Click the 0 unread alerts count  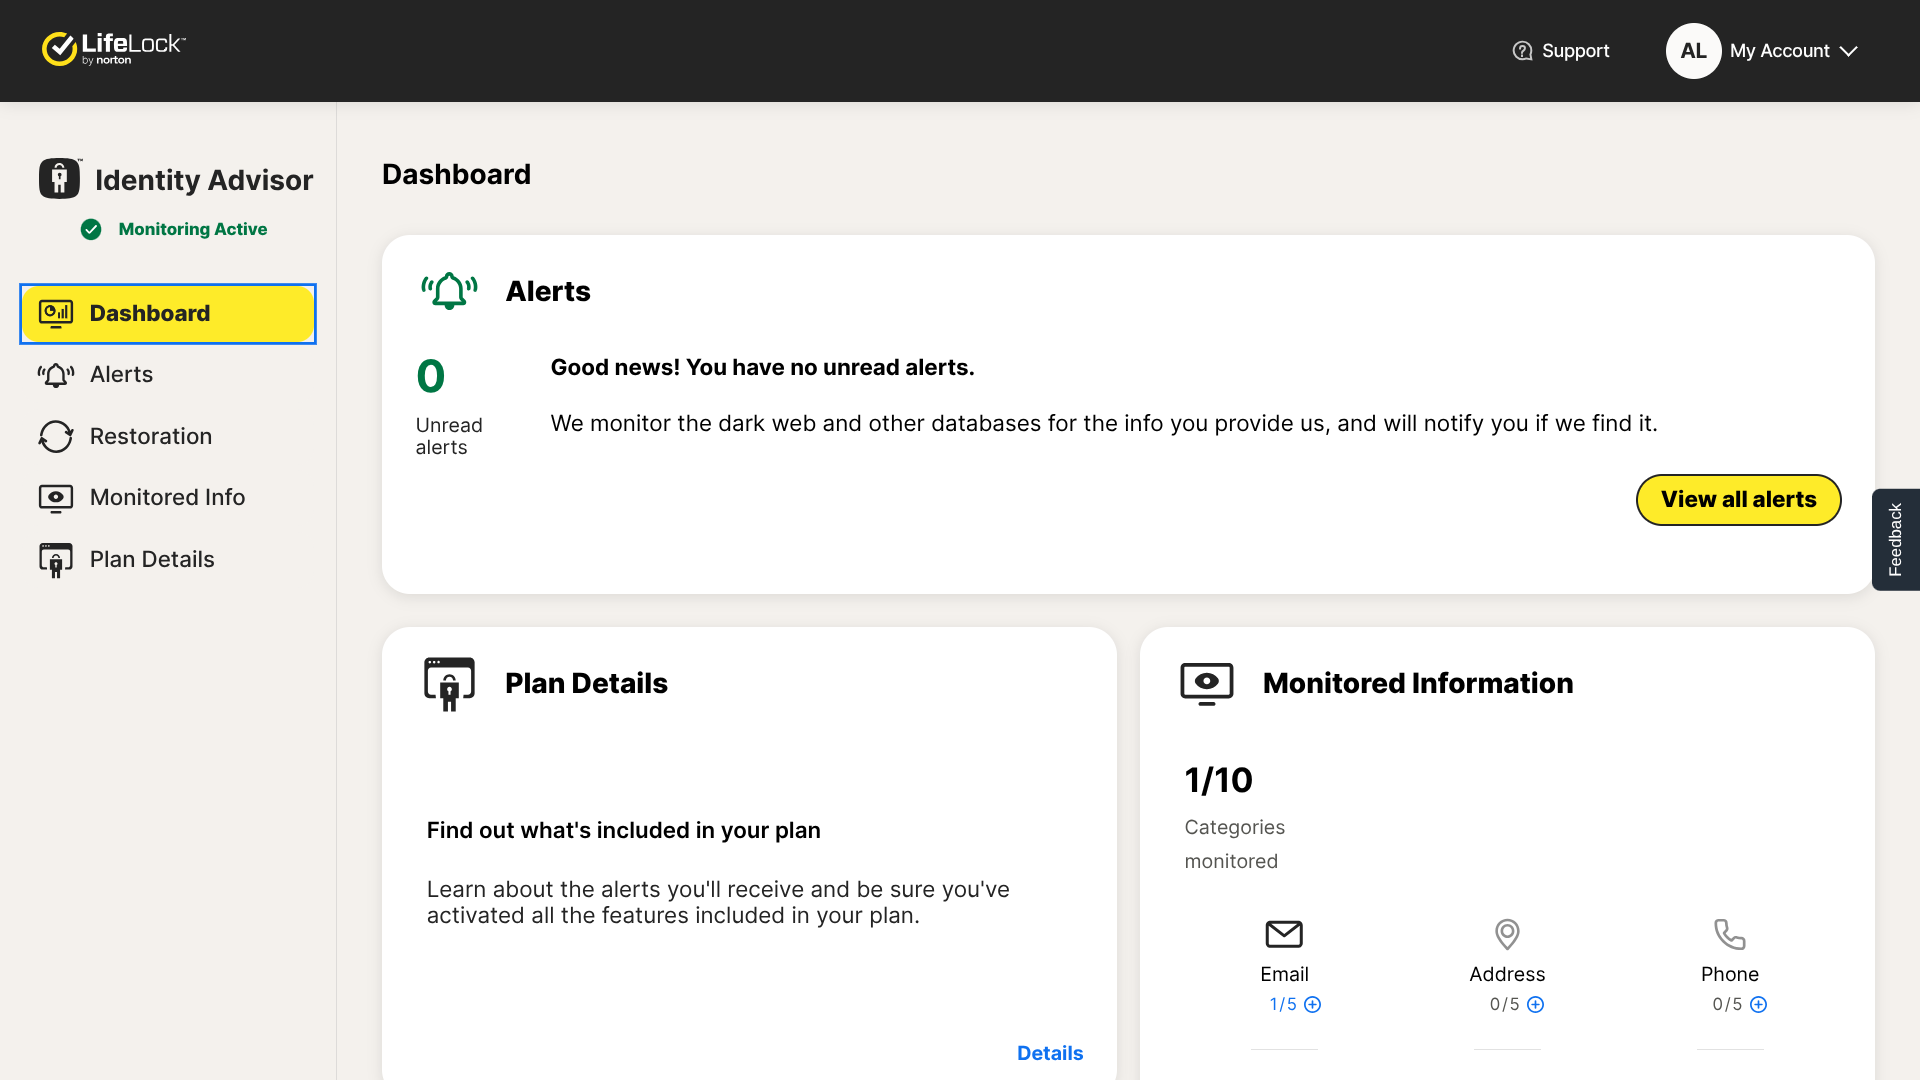point(431,377)
